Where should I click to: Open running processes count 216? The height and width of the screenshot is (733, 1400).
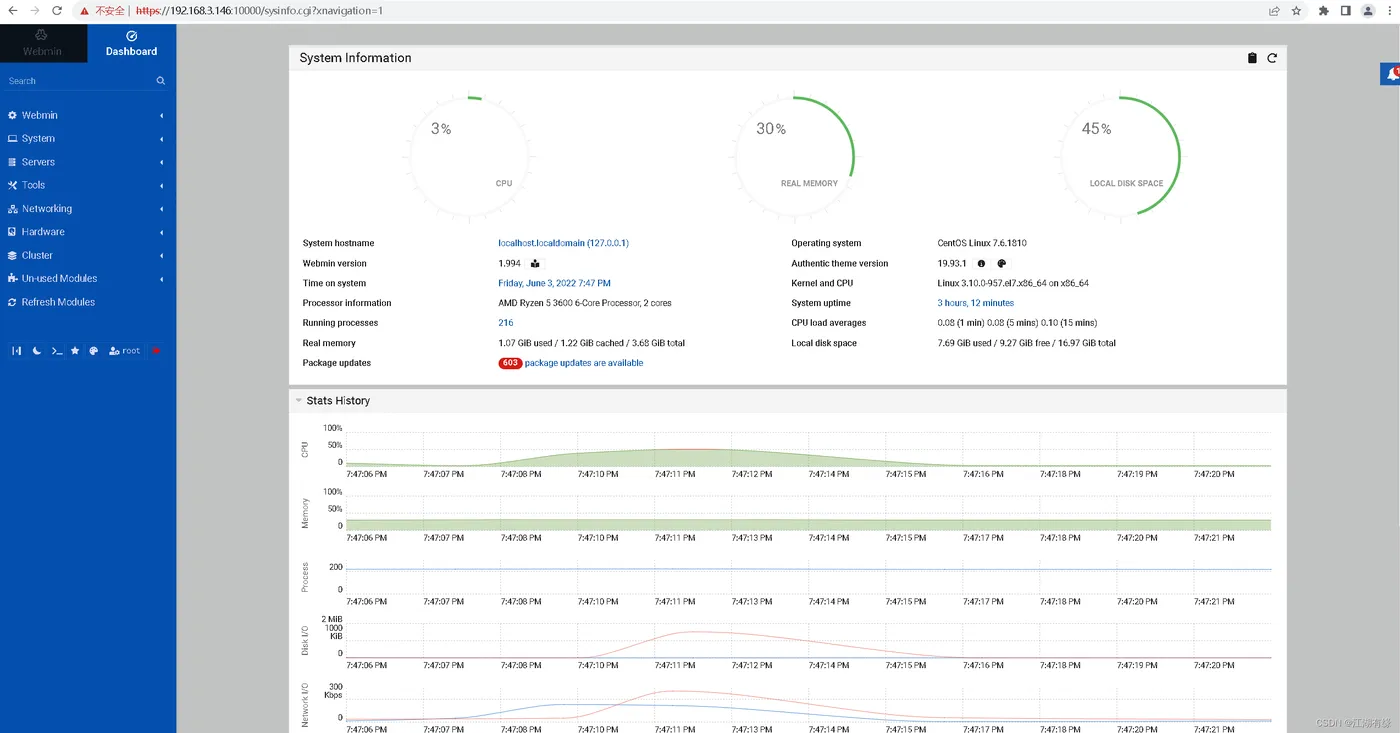pyautogui.click(x=506, y=323)
